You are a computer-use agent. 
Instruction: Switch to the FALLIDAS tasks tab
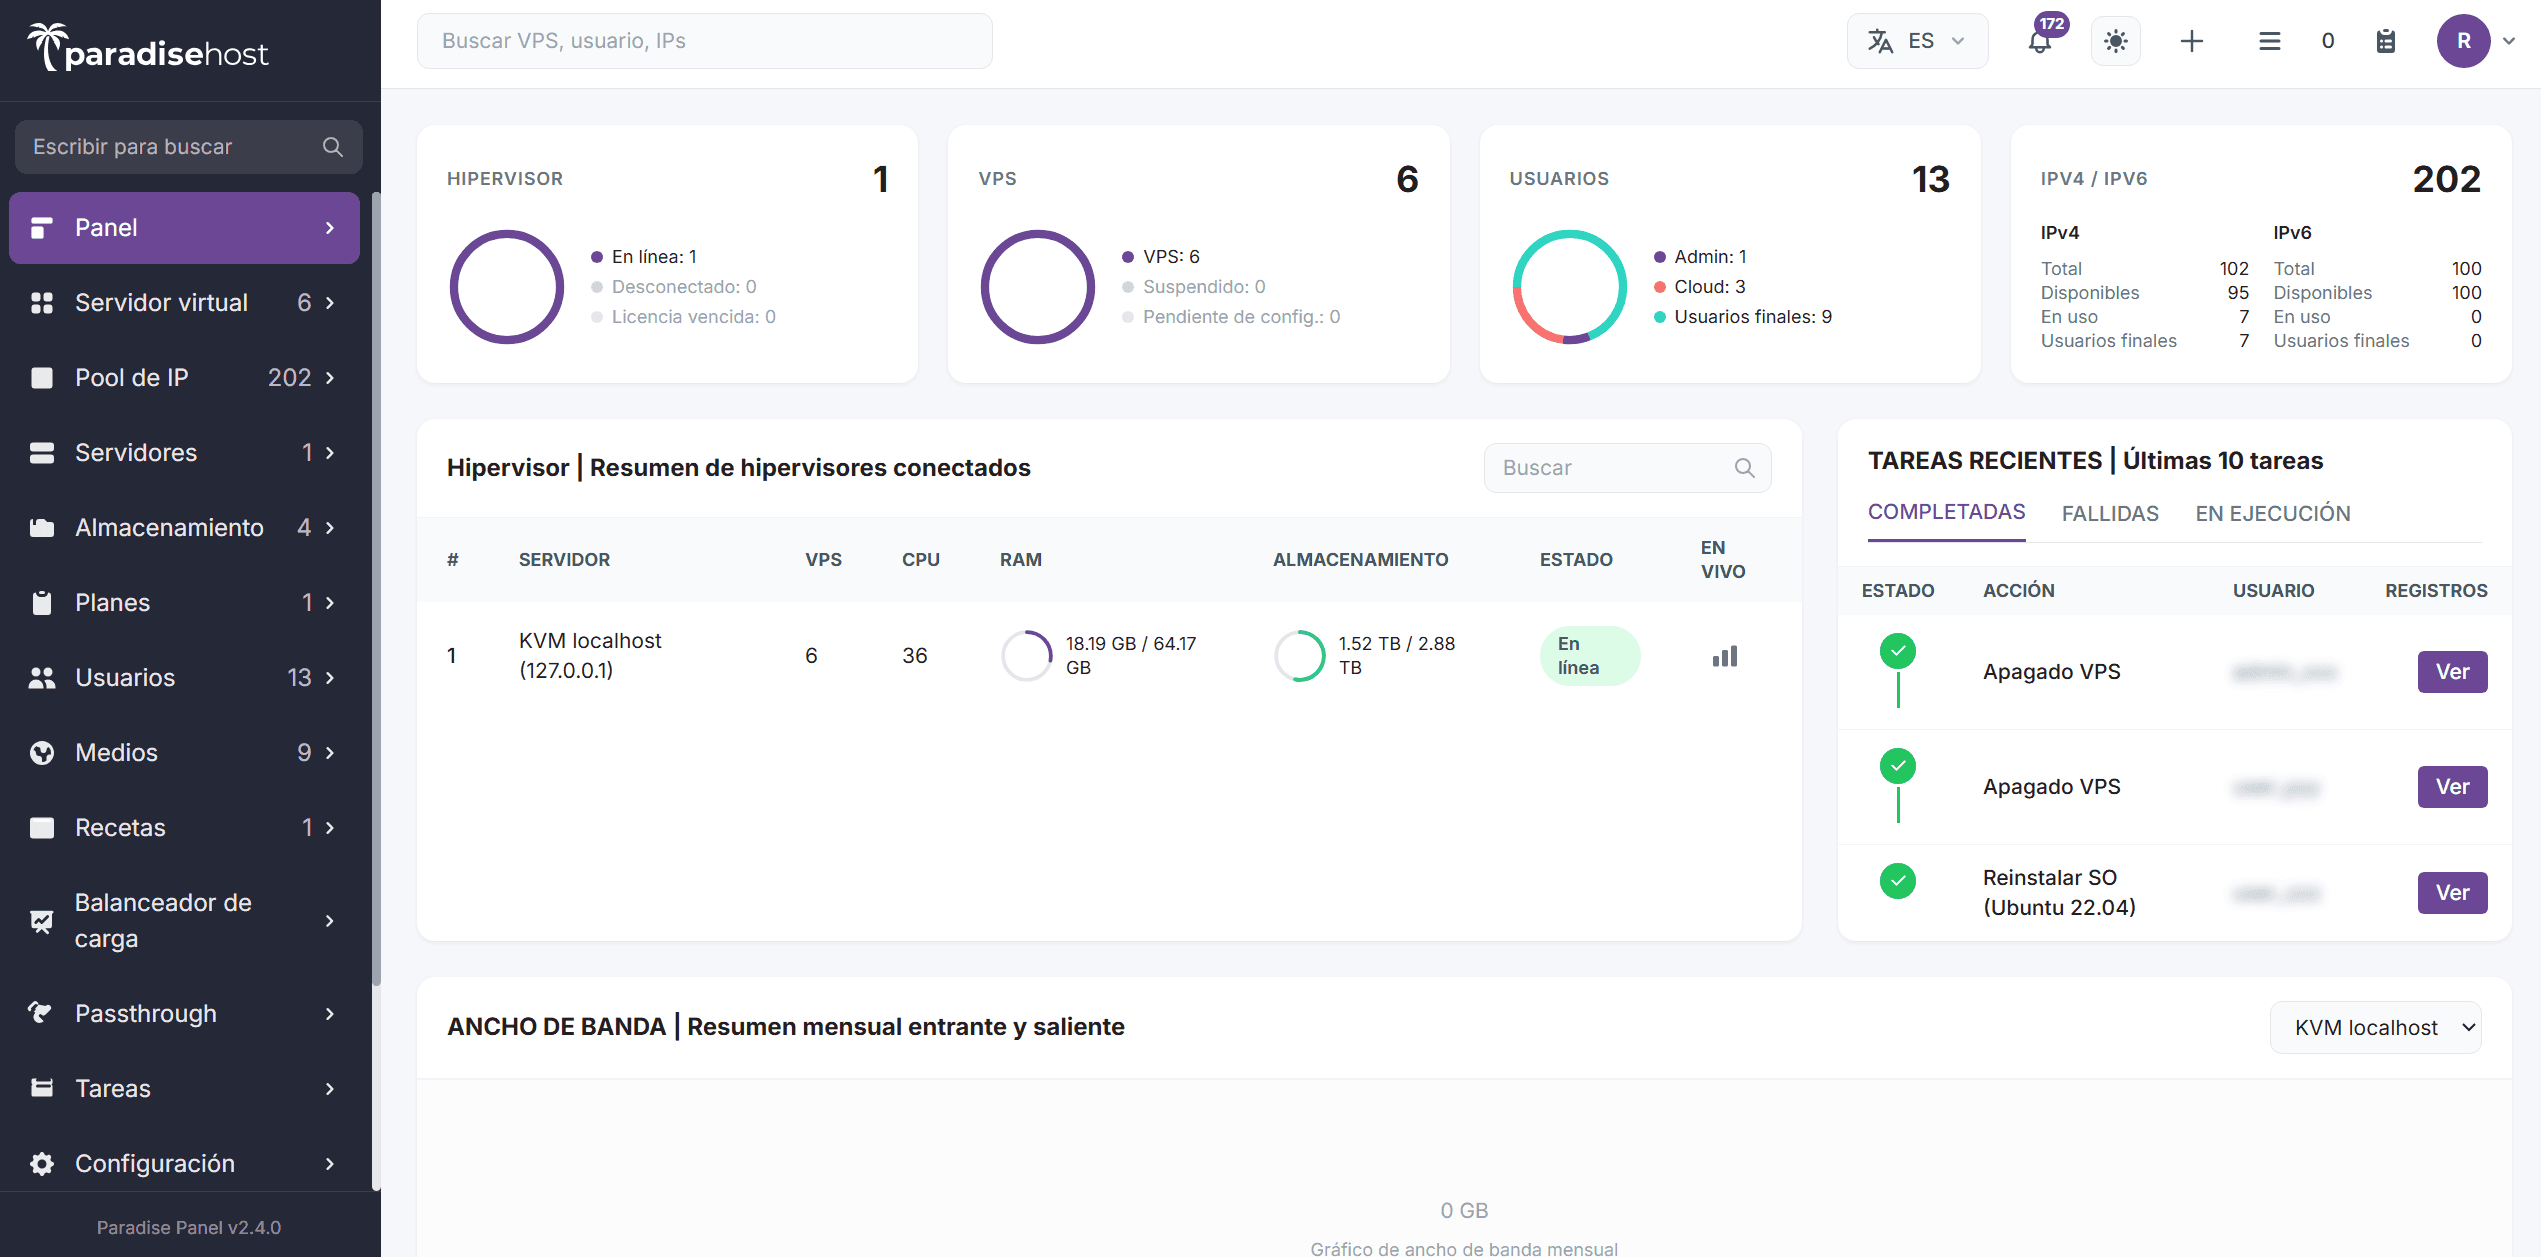tap(2110, 513)
